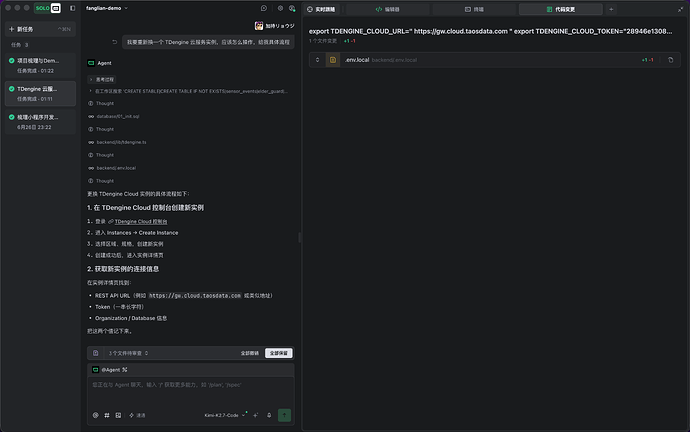Click the sparkle enhance icon near model selector
The image size is (690, 432).
tap(255, 415)
